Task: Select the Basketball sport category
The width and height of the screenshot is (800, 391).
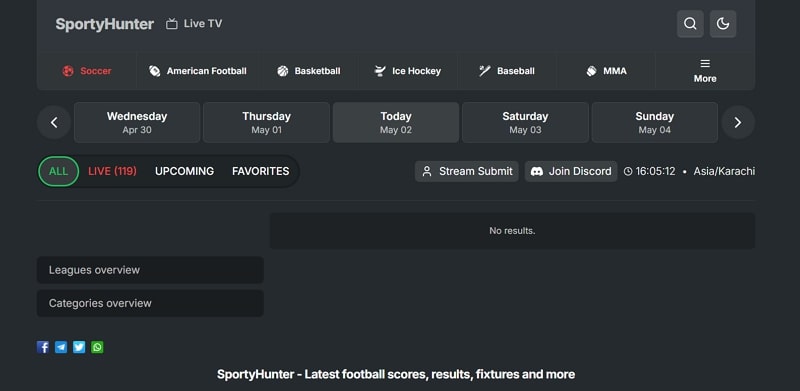Action: (309, 71)
